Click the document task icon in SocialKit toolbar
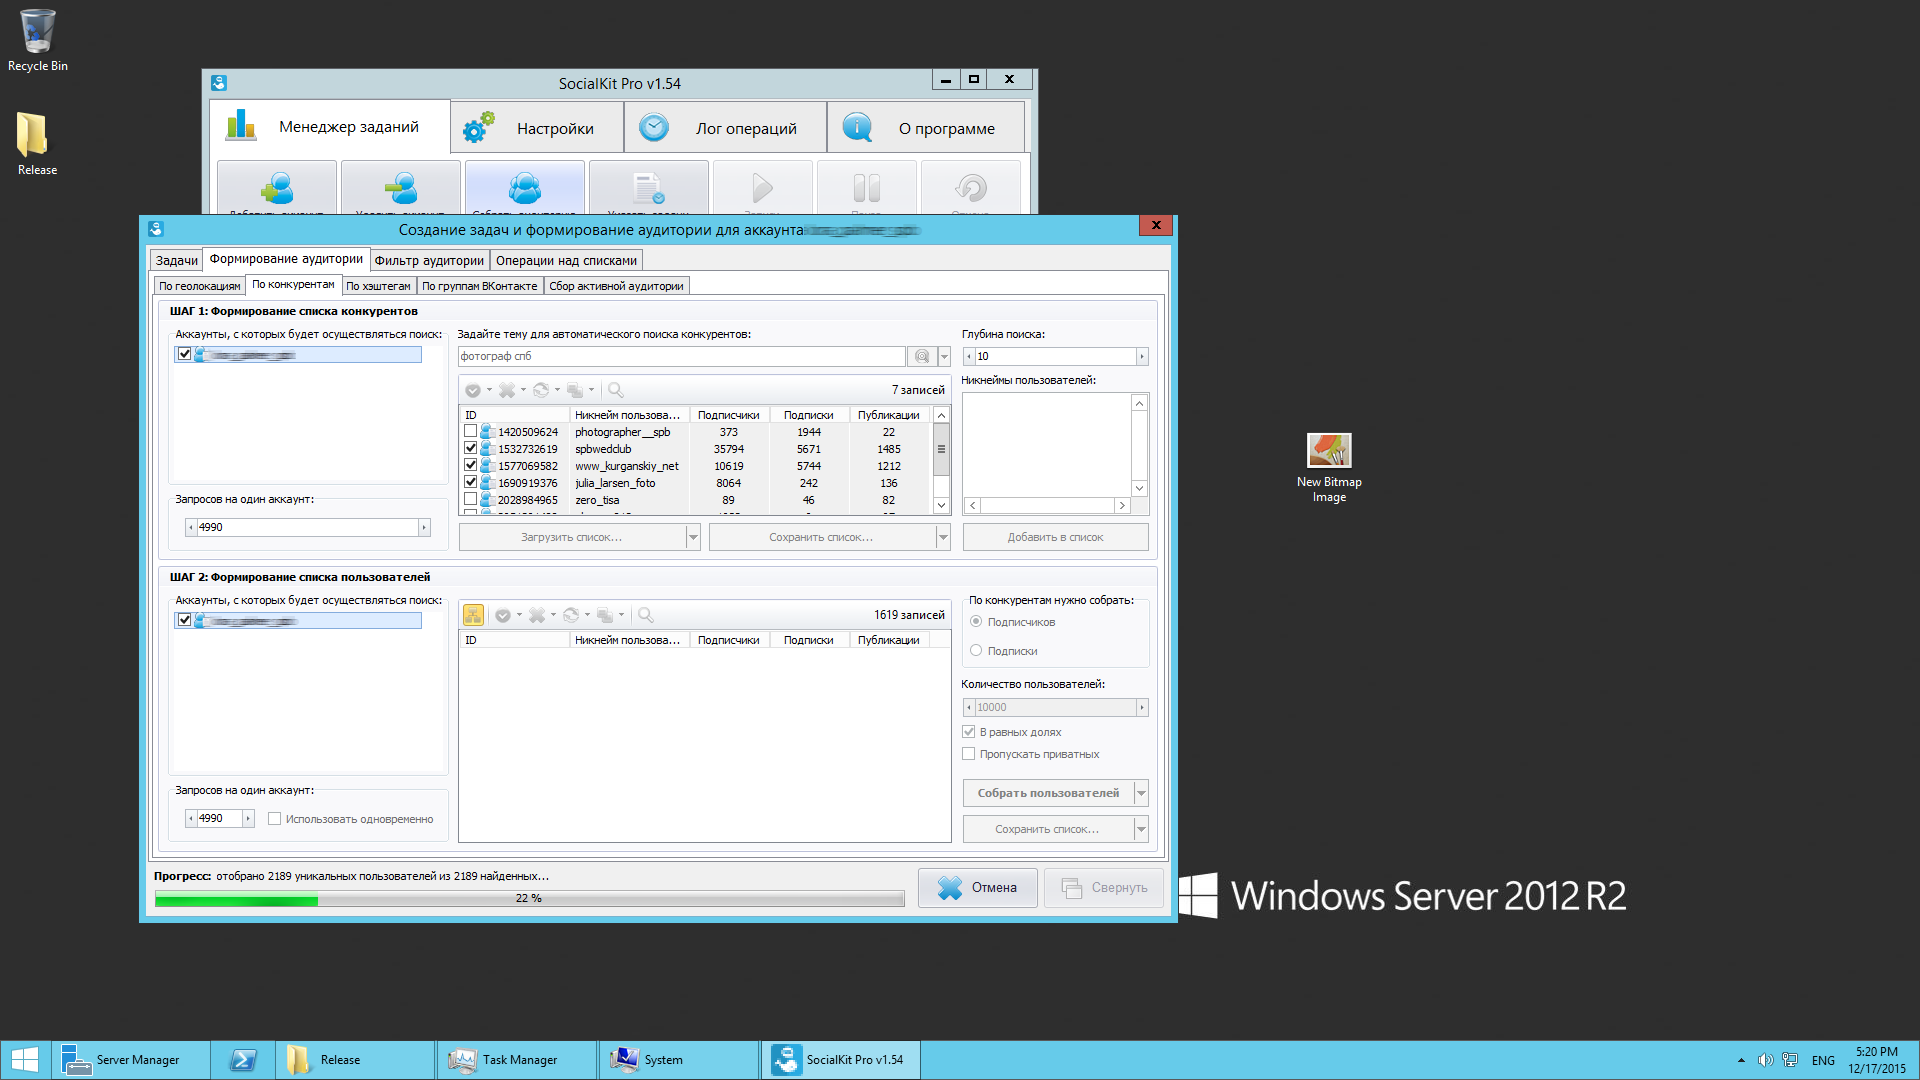The height and width of the screenshot is (1080, 1920). point(649,187)
